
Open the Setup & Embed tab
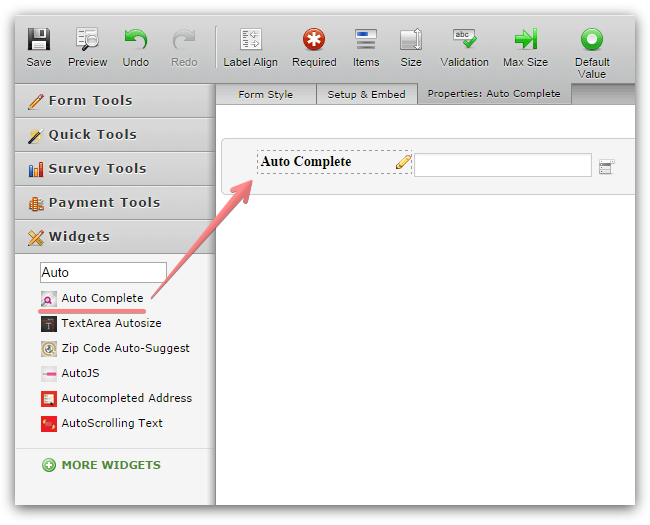(x=366, y=95)
